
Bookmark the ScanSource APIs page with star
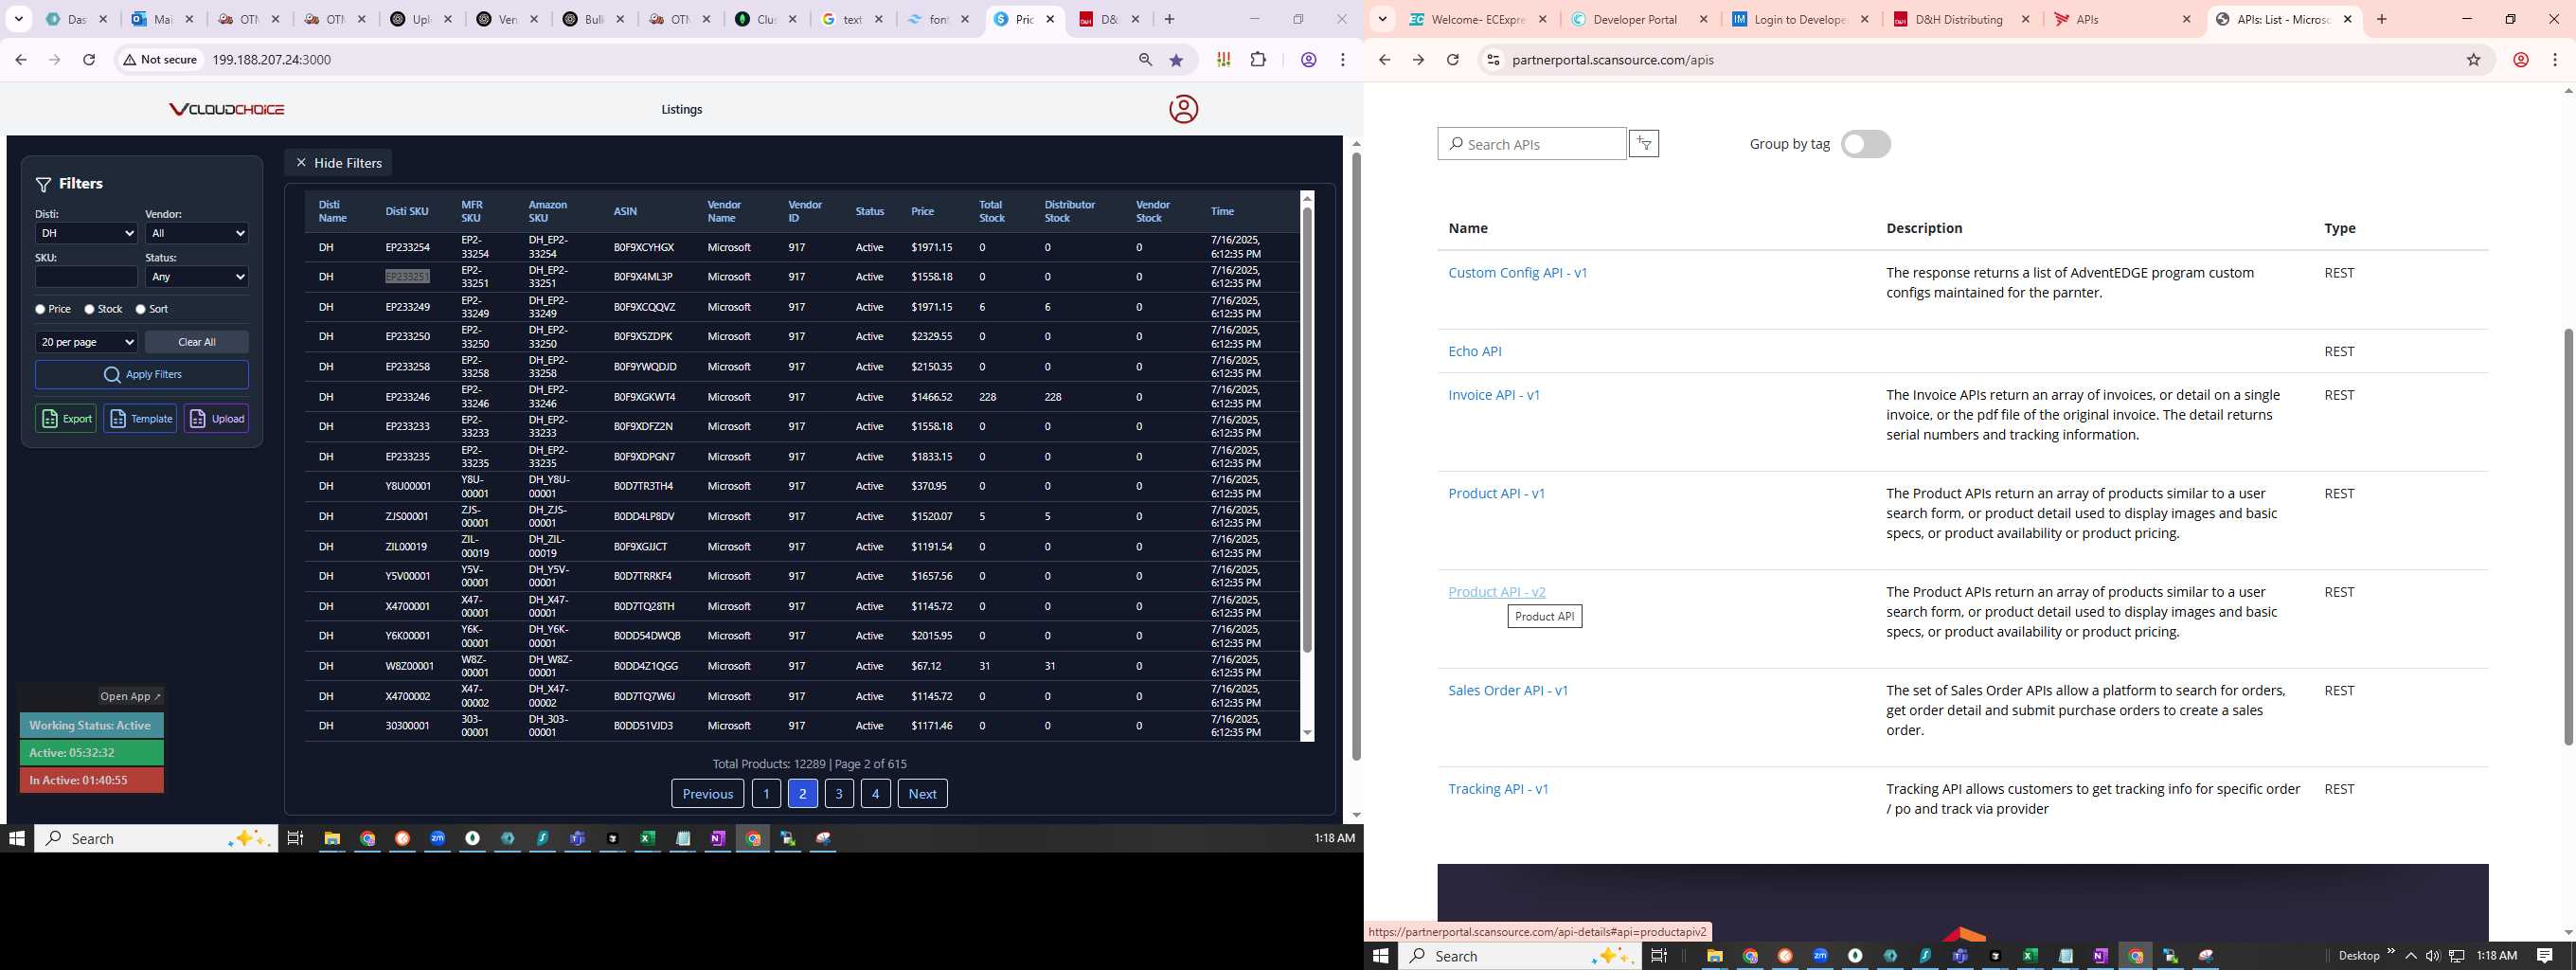click(2473, 60)
